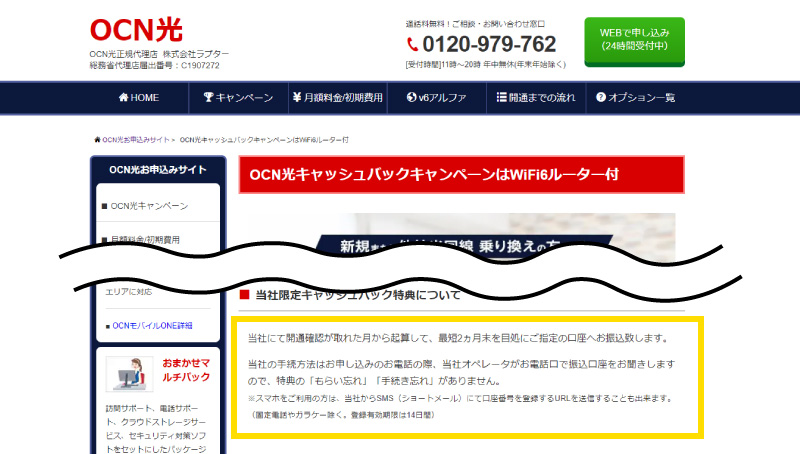This screenshot has width=800, height=454.
Task: Click the おまかせマルチパック title
Action: point(186,370)
